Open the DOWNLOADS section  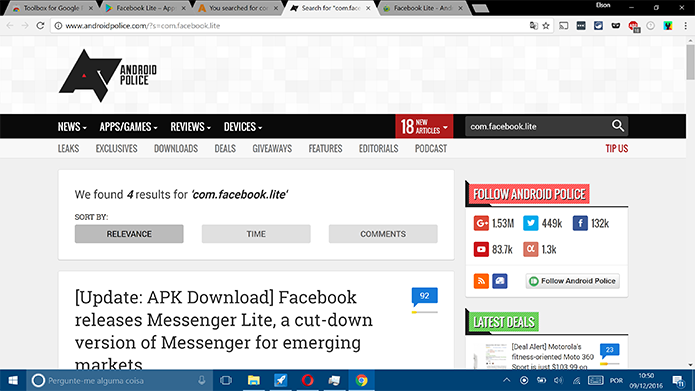[176, 149]
